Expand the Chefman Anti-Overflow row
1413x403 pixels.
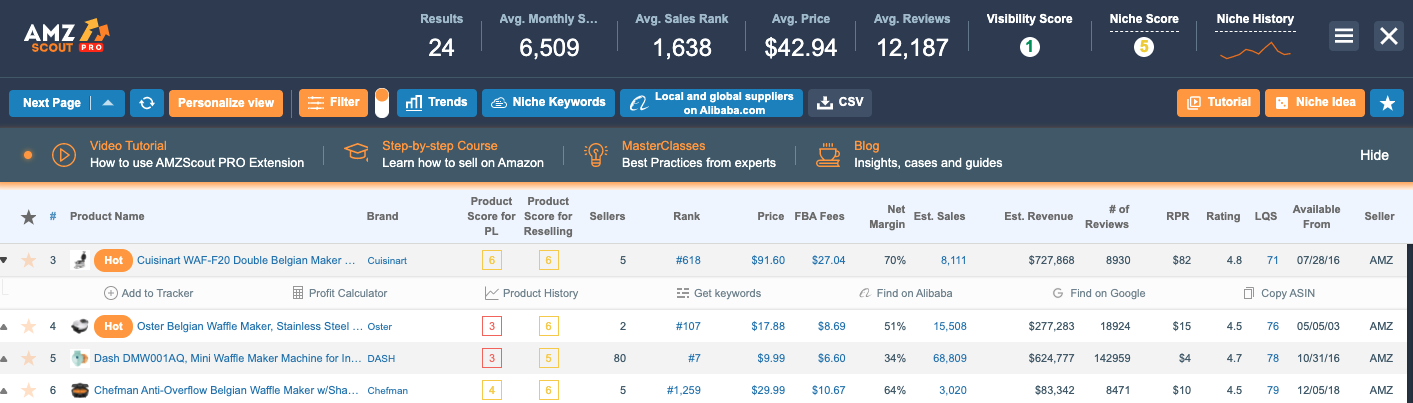(x=4, y=390)
